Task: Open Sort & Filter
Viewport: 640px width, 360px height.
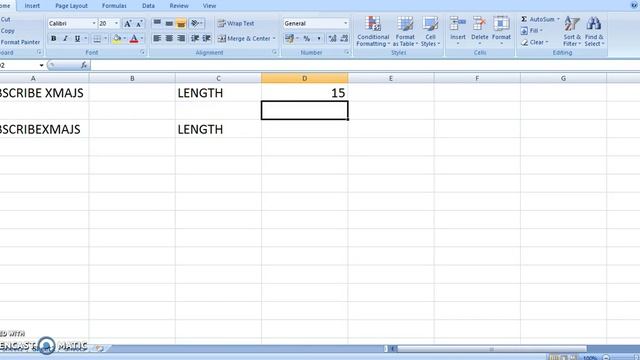Action: (572, 31)
